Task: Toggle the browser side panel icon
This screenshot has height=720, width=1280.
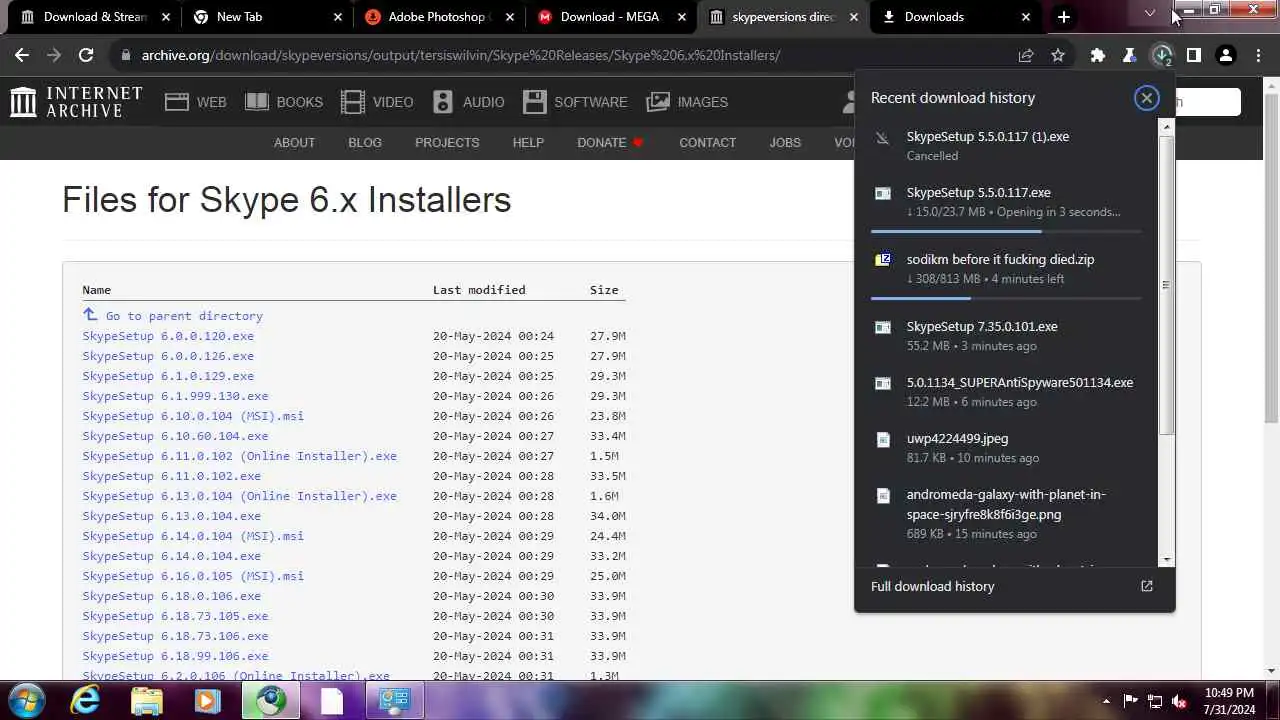Action: [x=1194, y=56]
